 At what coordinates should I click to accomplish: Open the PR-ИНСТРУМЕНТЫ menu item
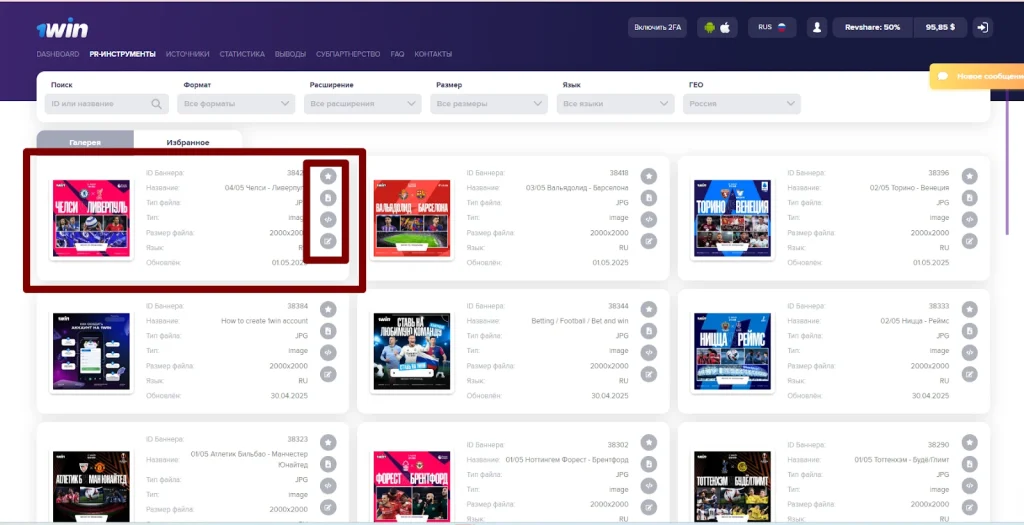tap(123, 54)
